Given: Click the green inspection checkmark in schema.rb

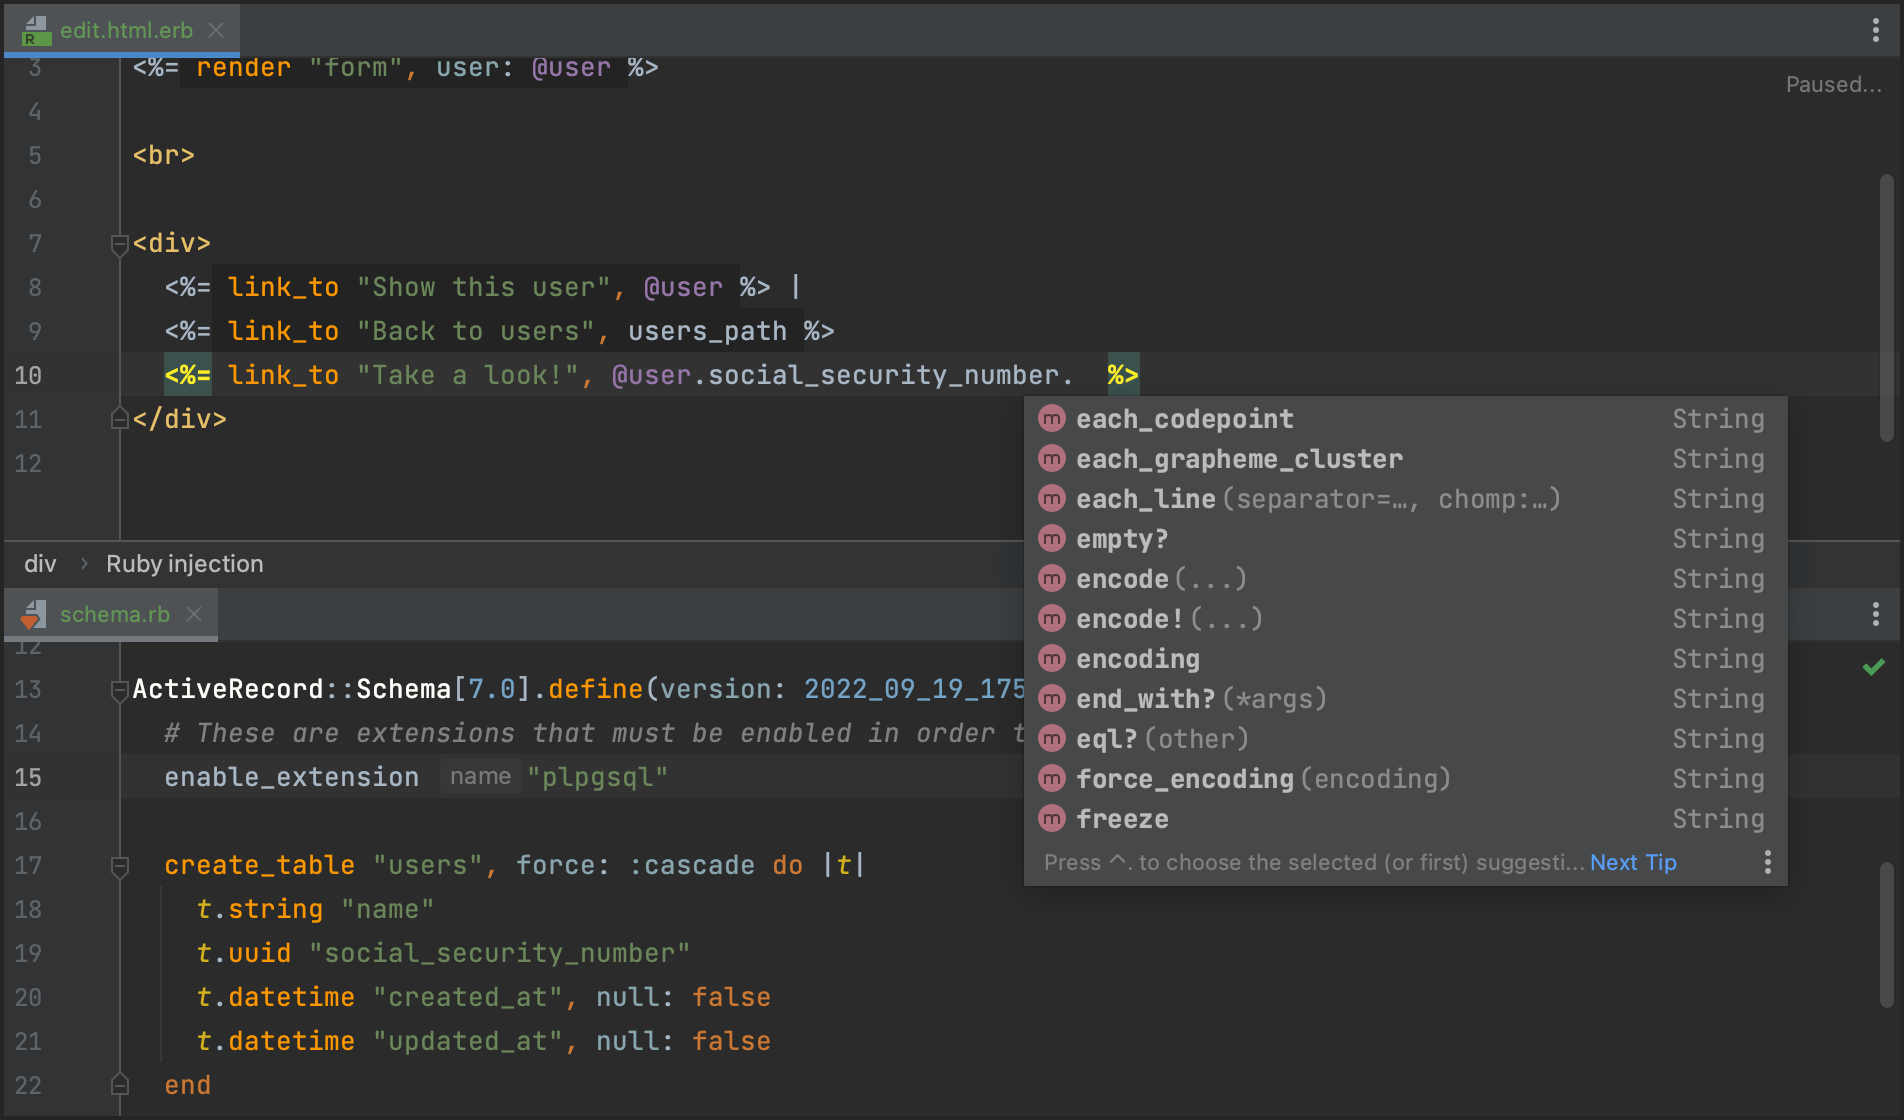Looking at the screenshot, I should (1873, 667).
